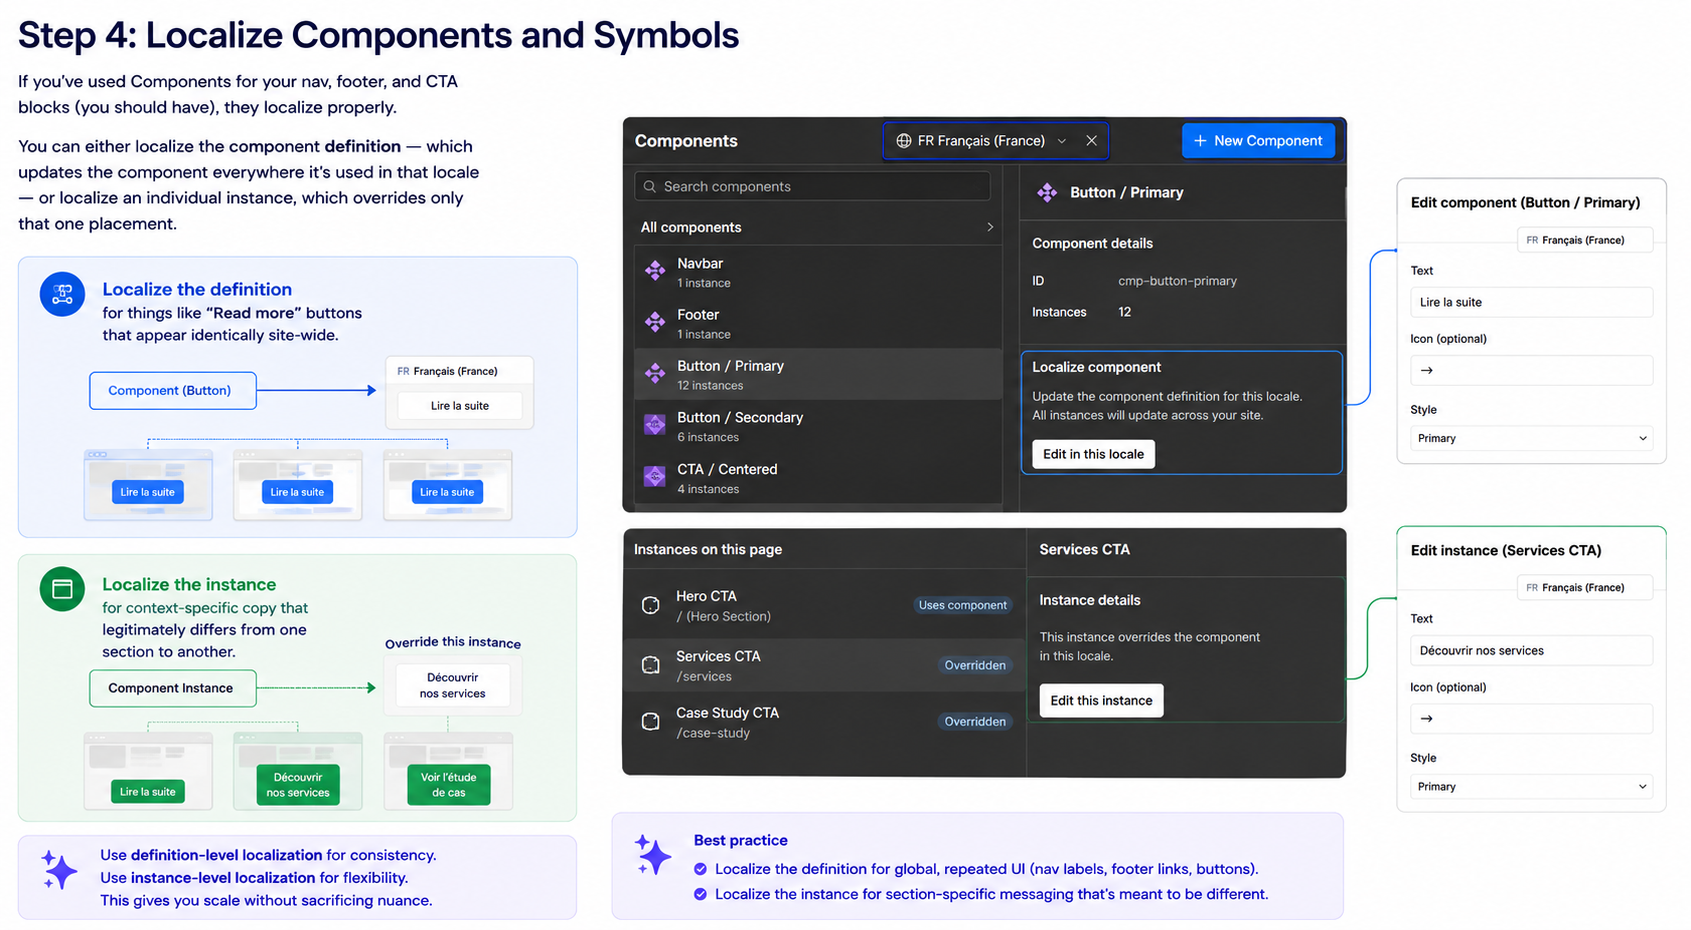Click the Localize the definition blue icon

[62, 294]
